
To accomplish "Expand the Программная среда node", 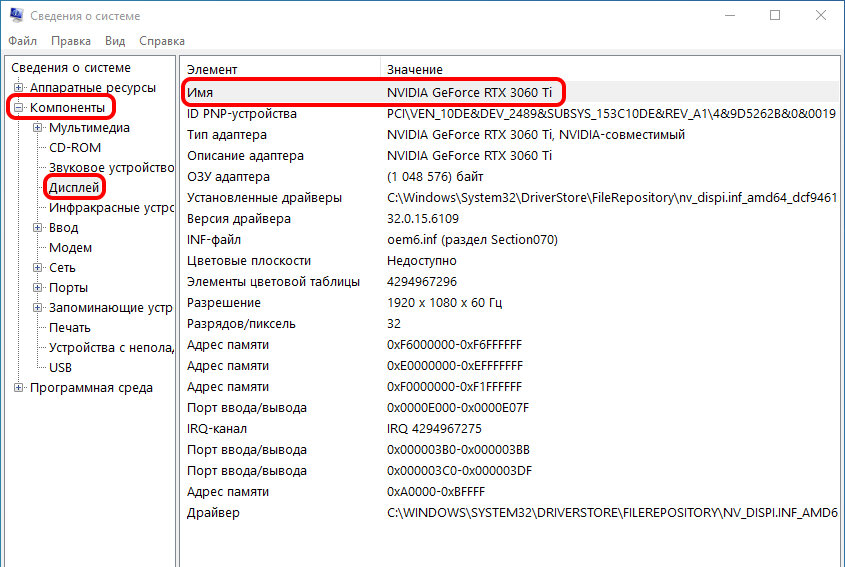I will [x=18, y=388].
